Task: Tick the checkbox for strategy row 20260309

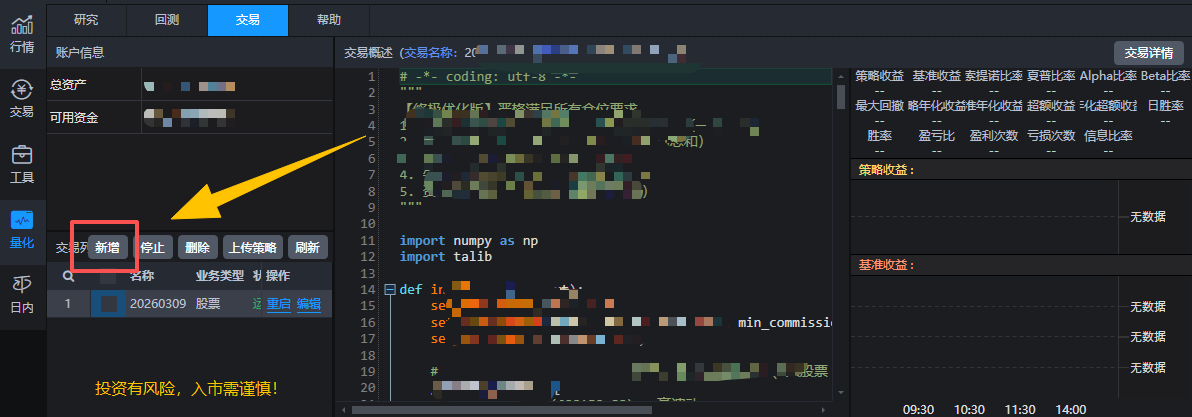Action: pos(108,304)
